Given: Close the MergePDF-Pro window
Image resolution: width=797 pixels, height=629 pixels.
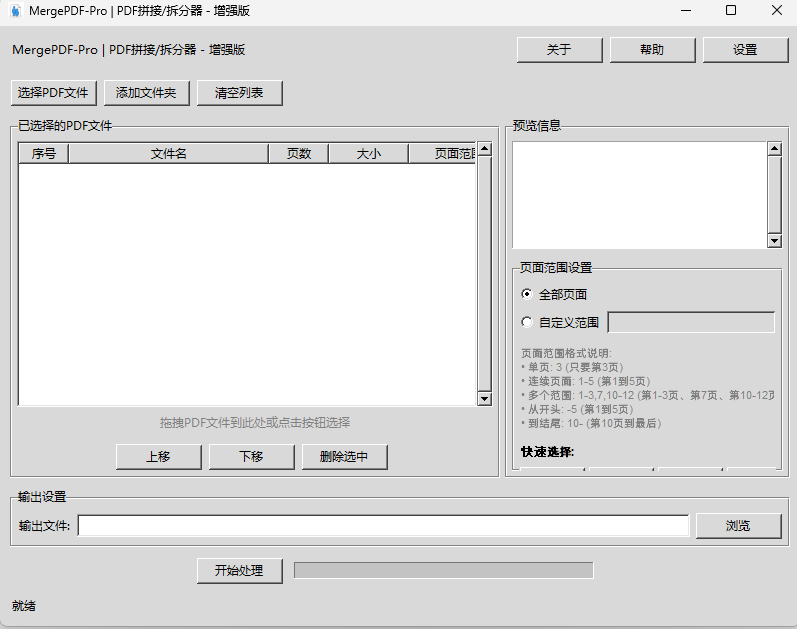Looking at the screenshot, I should coord(777,11).
